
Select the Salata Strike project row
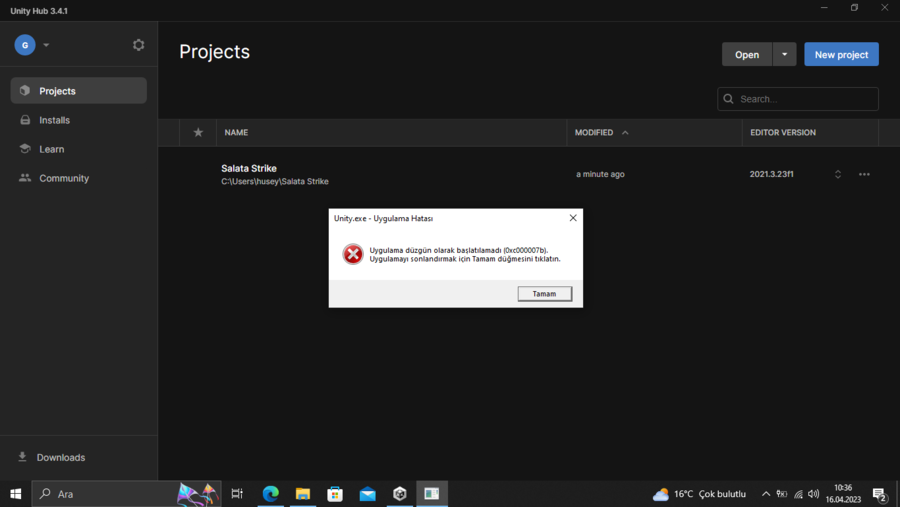click(529, 174)
